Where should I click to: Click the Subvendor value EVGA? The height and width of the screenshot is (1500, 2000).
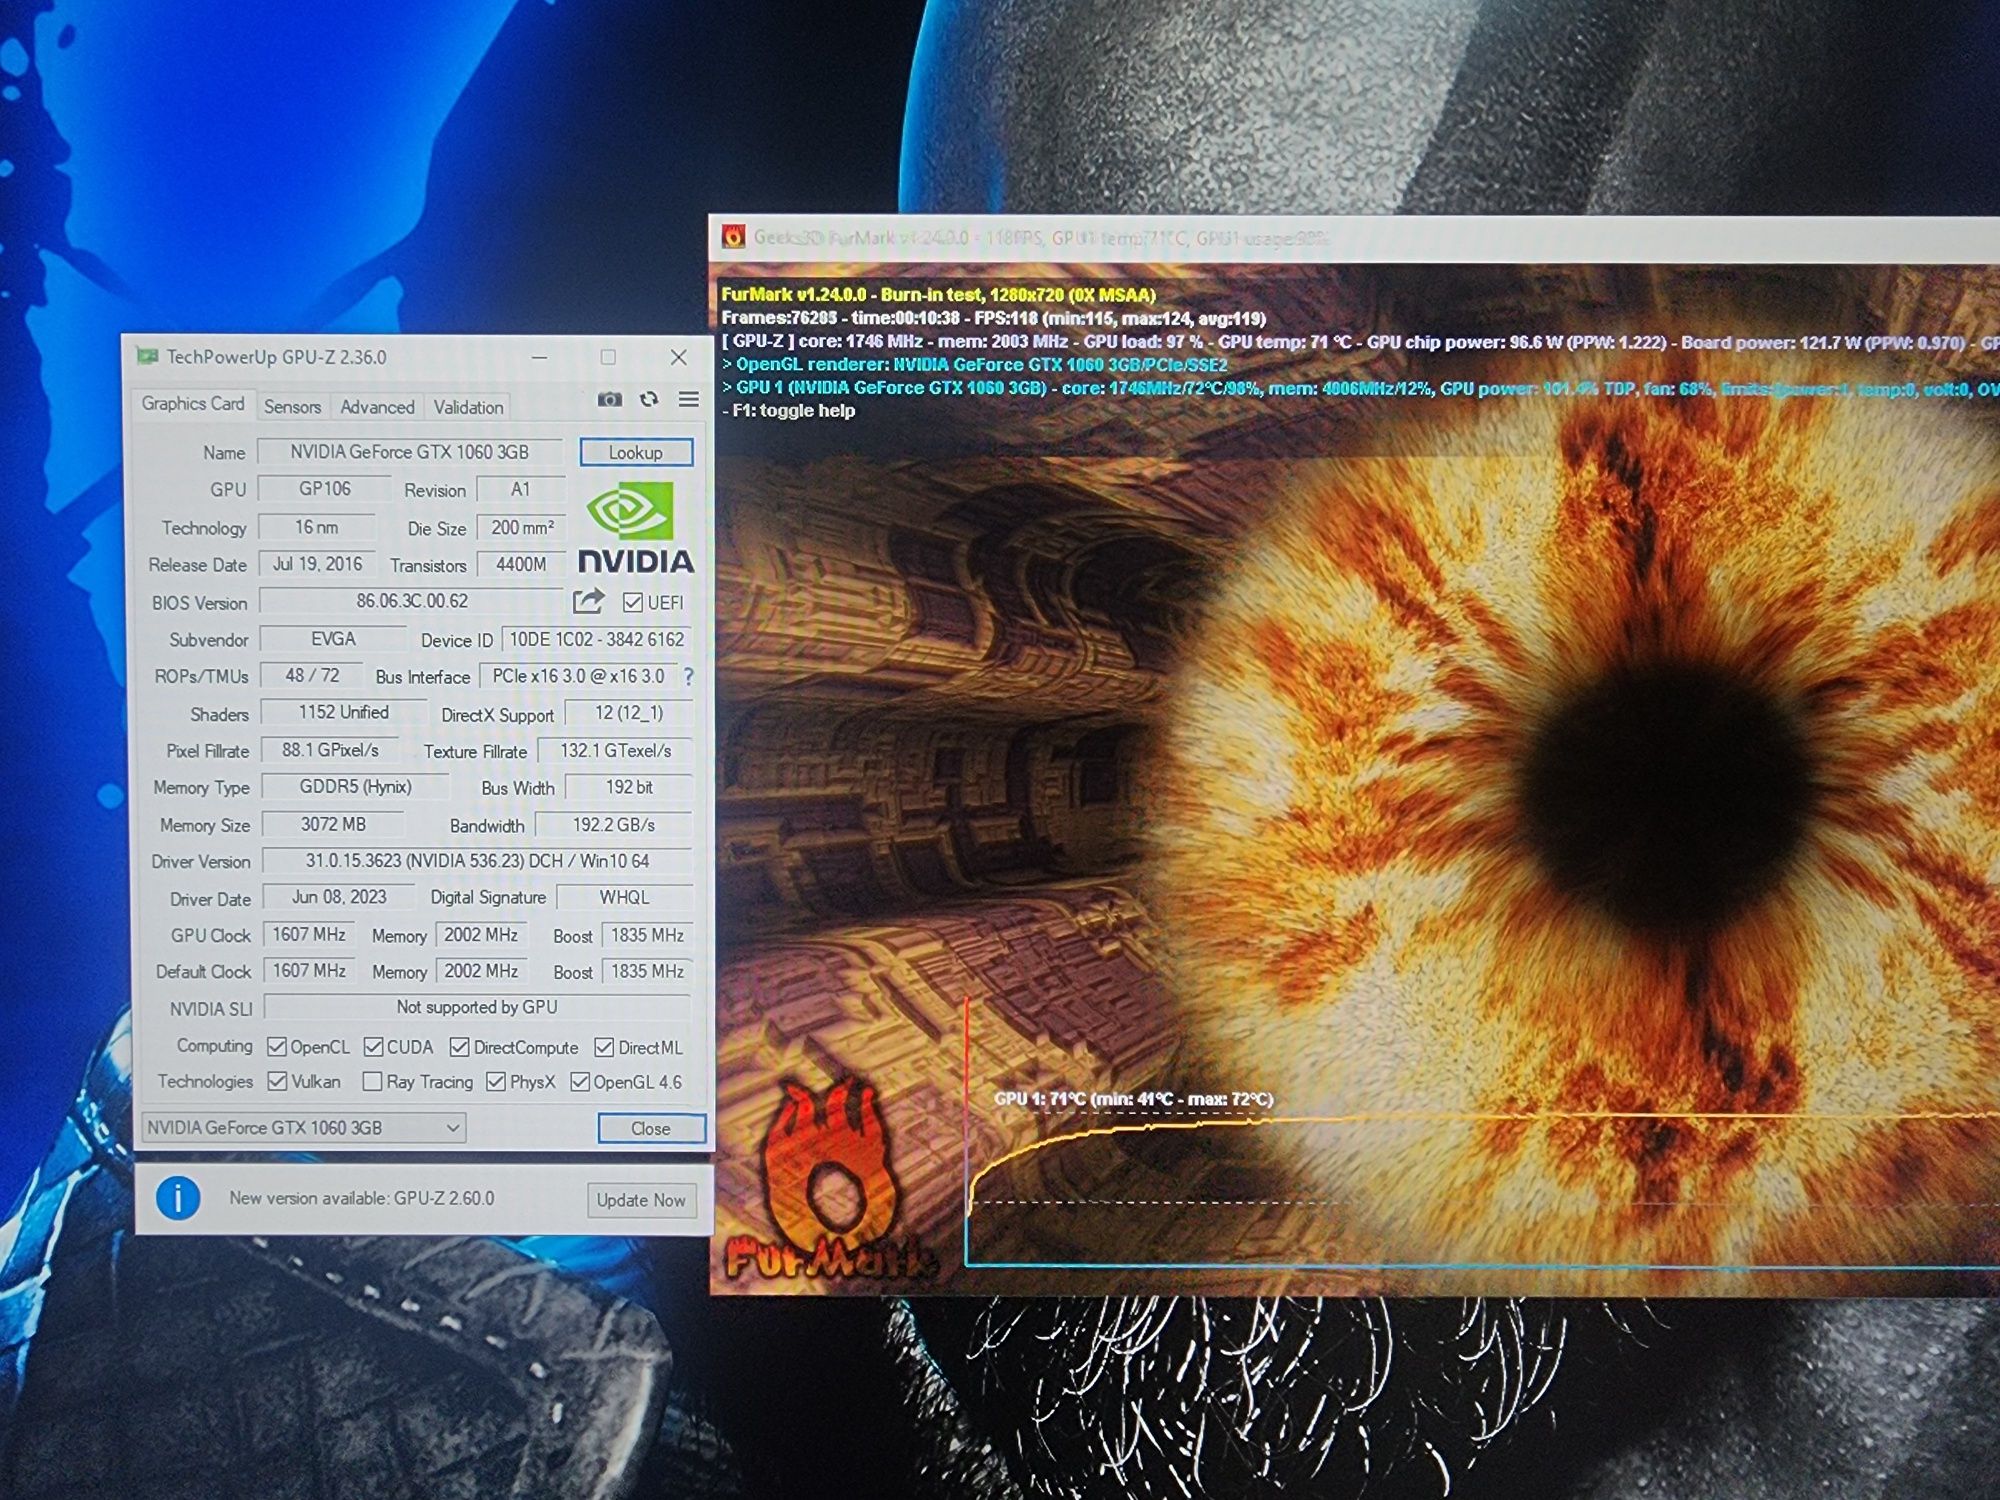pos(333,639)
